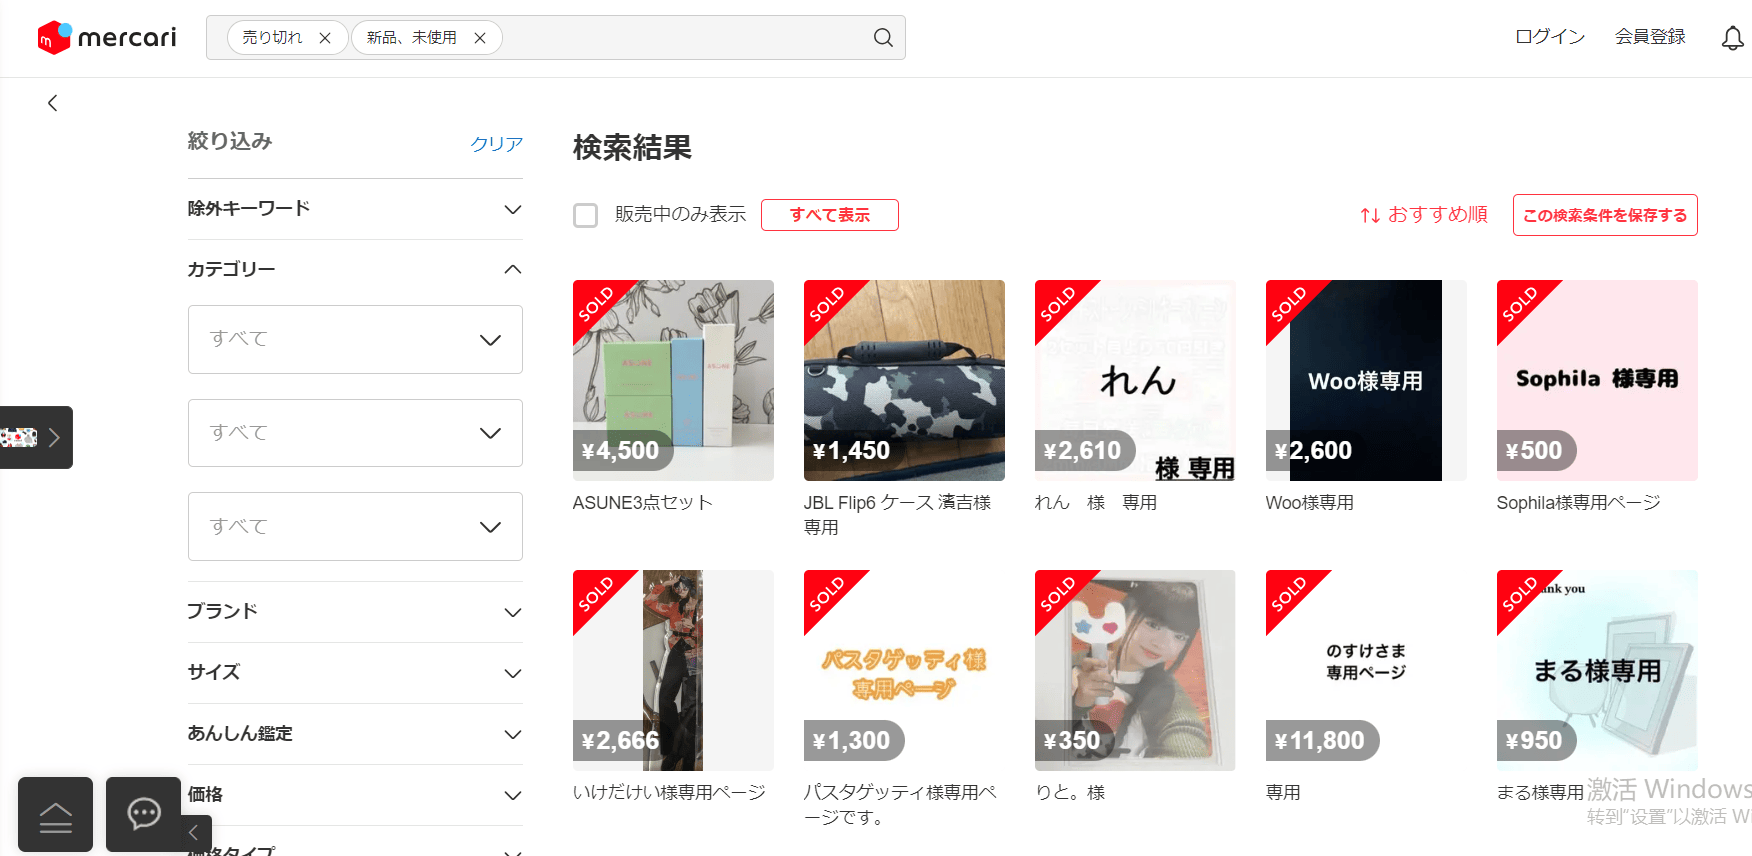Viewport: 1752px width, 856px height.
Task: Check the 販売中のみ表示 checkbox
Action: [586, 215]
